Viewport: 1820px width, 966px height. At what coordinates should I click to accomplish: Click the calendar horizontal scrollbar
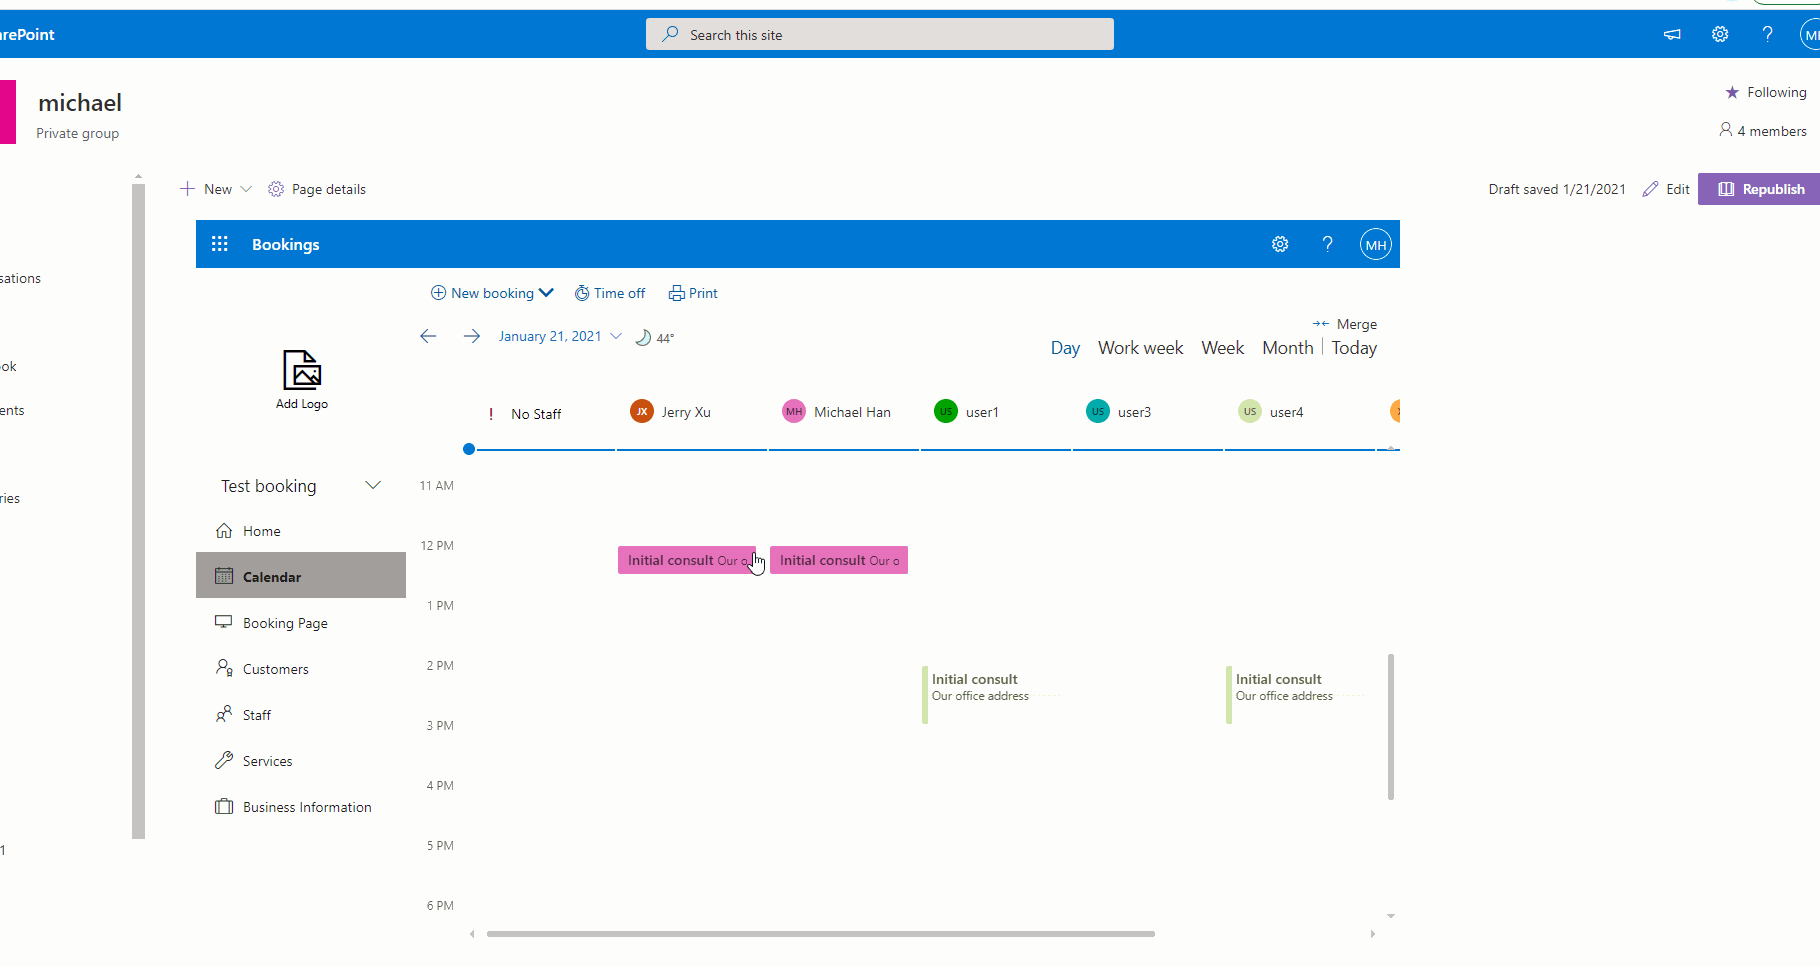point(820,934)
